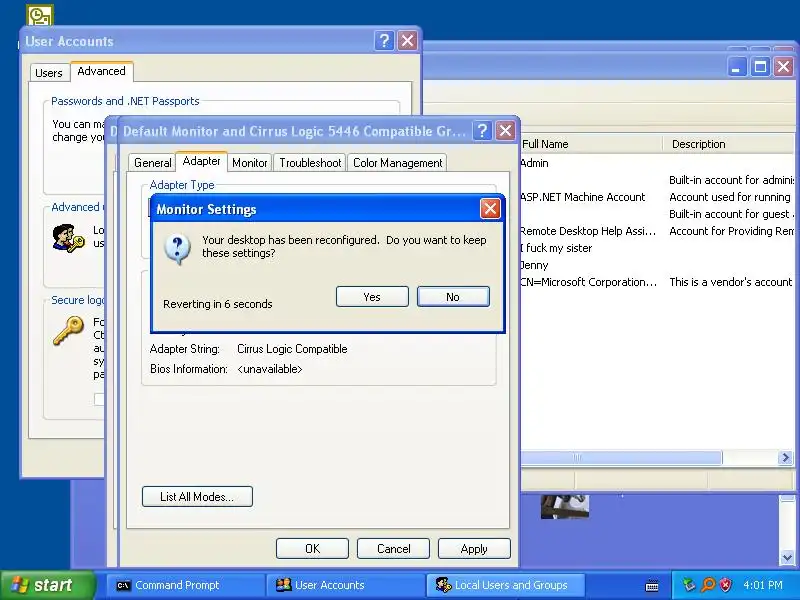Screen dimensions: 800x600
Task: Click the gold key secure logon icon
Action: [x=68, y=331]
